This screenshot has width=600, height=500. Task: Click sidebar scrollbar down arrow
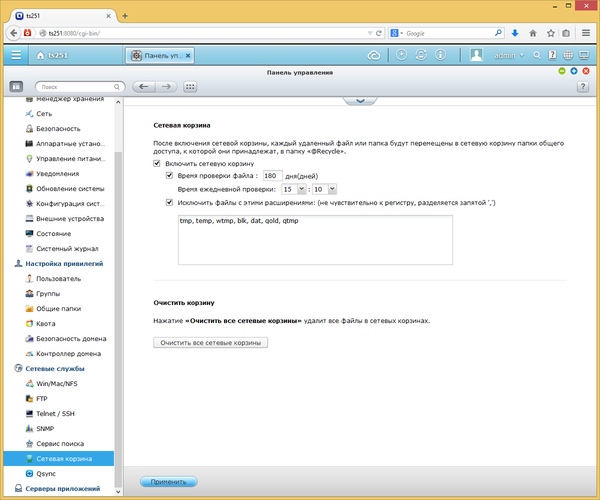(118, 492)
